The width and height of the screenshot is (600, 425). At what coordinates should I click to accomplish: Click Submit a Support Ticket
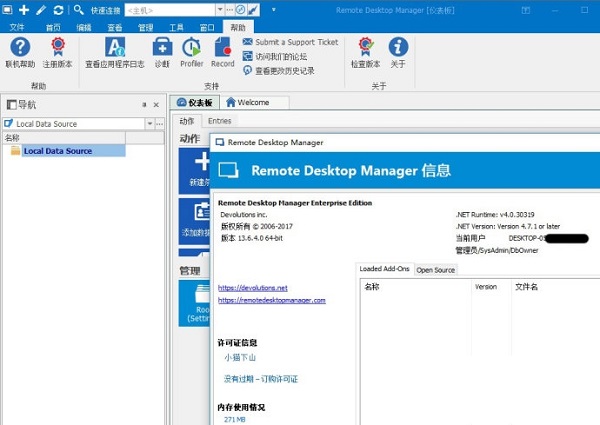pos(291,42)
